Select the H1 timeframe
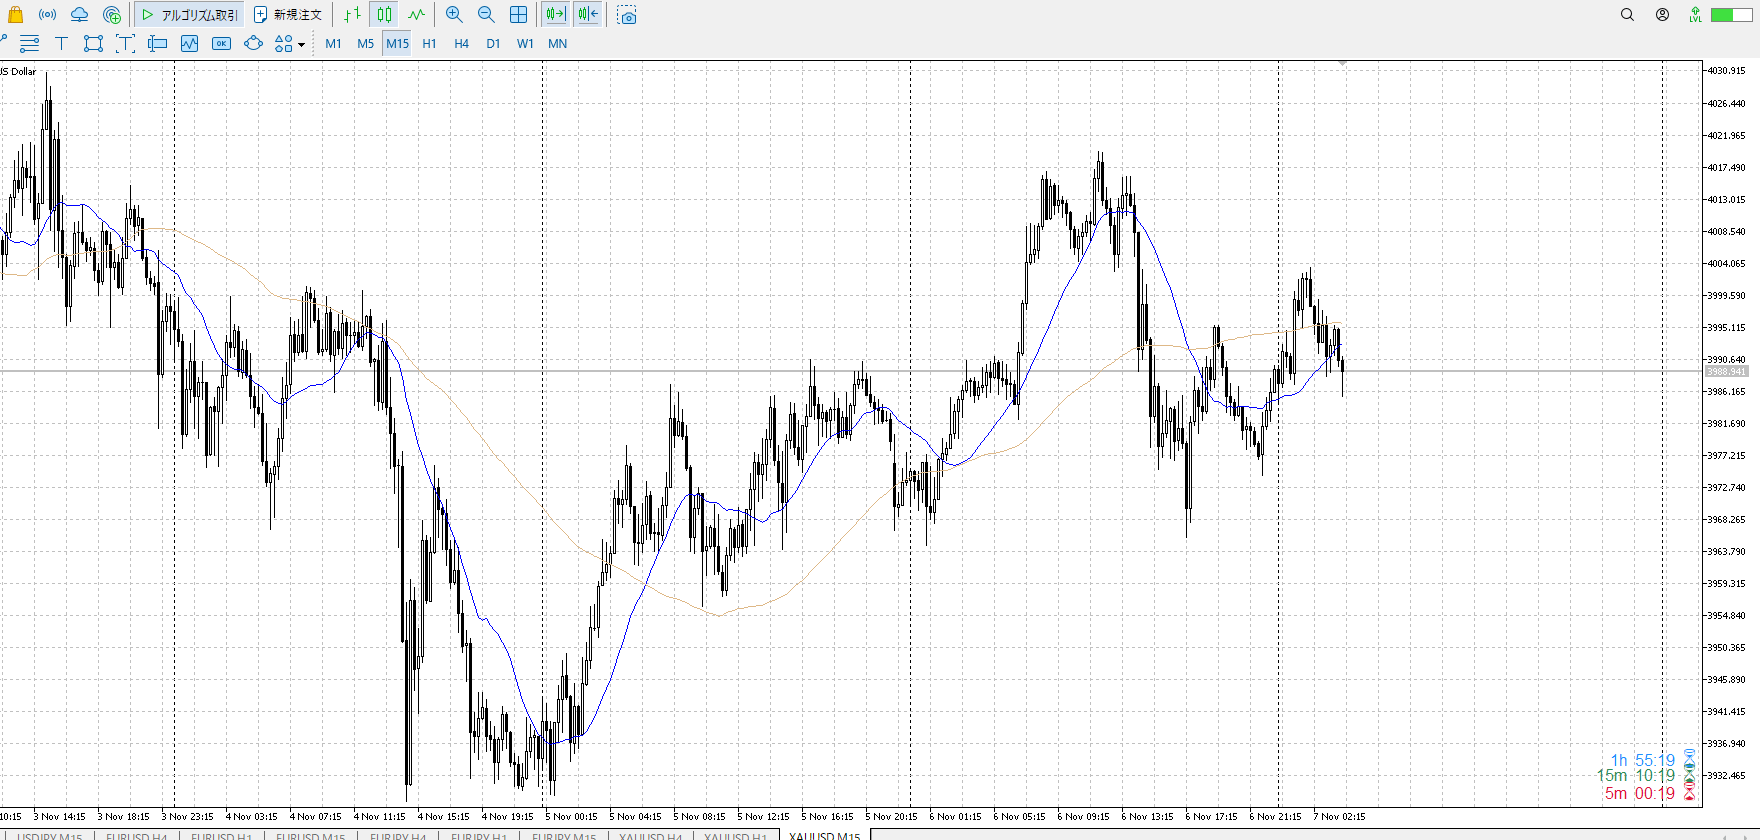This screenshot has height=840, width=1760. pos(429,44)
